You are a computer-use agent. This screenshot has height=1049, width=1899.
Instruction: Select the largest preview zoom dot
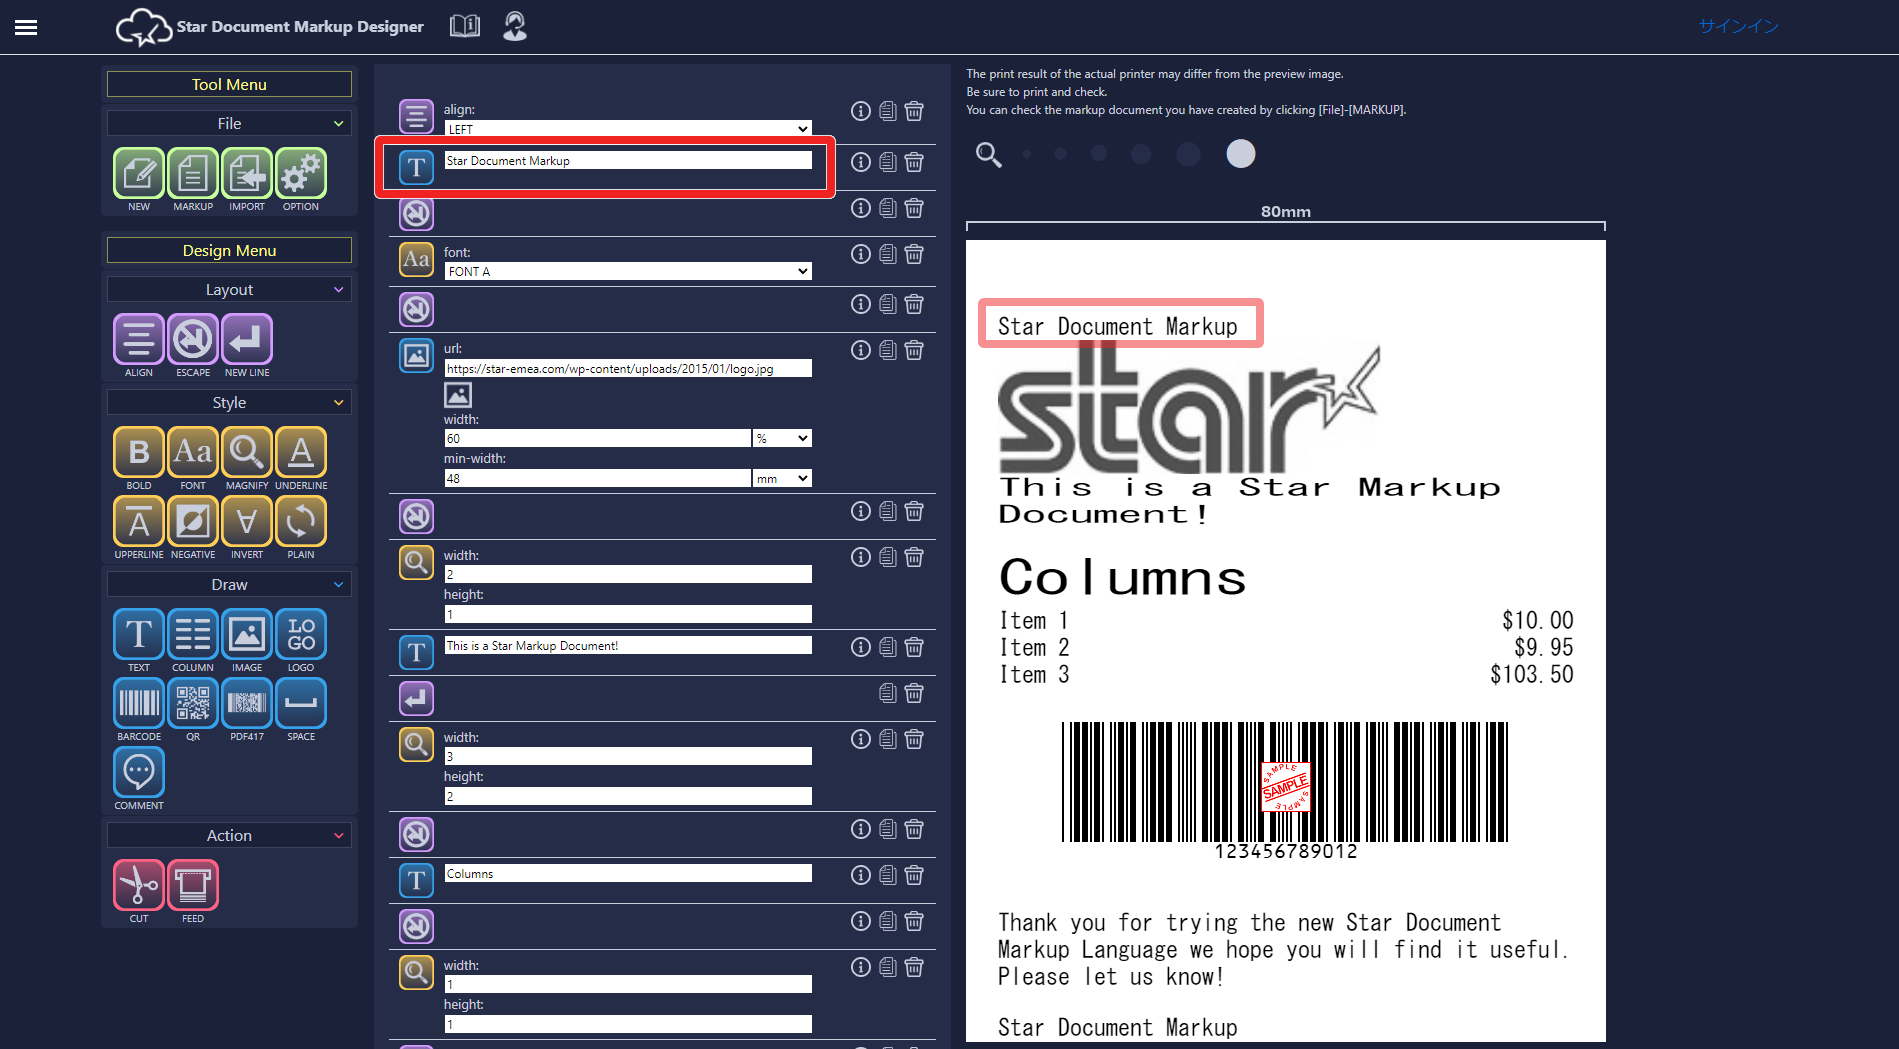pos(1240,154)
